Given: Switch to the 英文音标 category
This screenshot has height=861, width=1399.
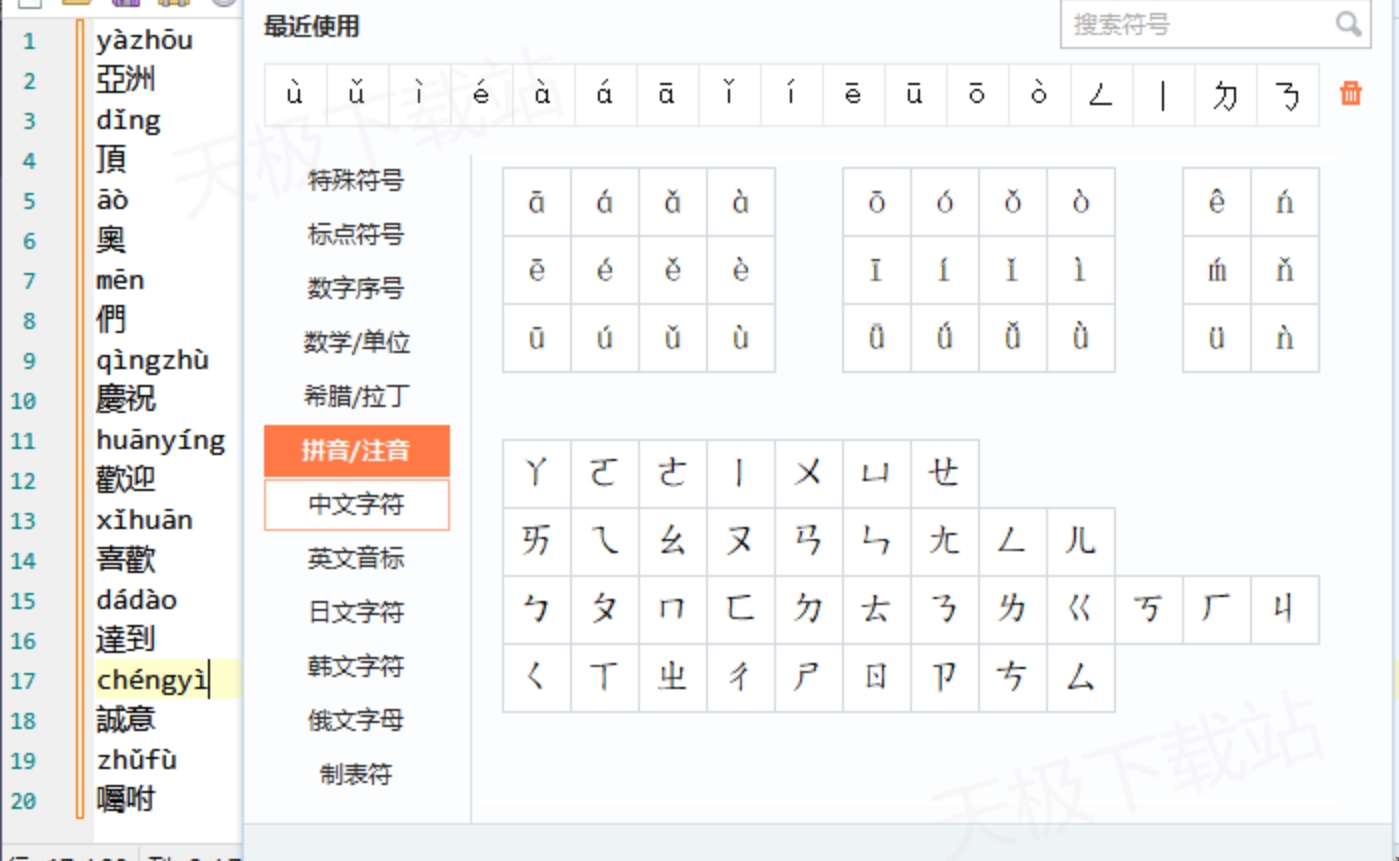Looking at the screenshot, I should tap(356, 559).
